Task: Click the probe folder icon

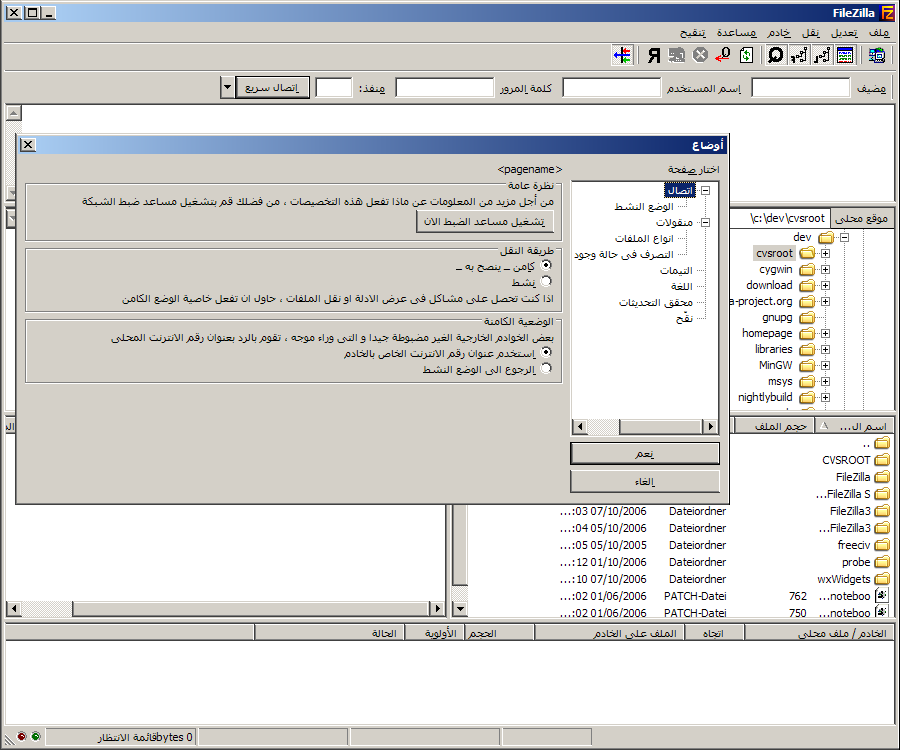Action: pos(882,562)
